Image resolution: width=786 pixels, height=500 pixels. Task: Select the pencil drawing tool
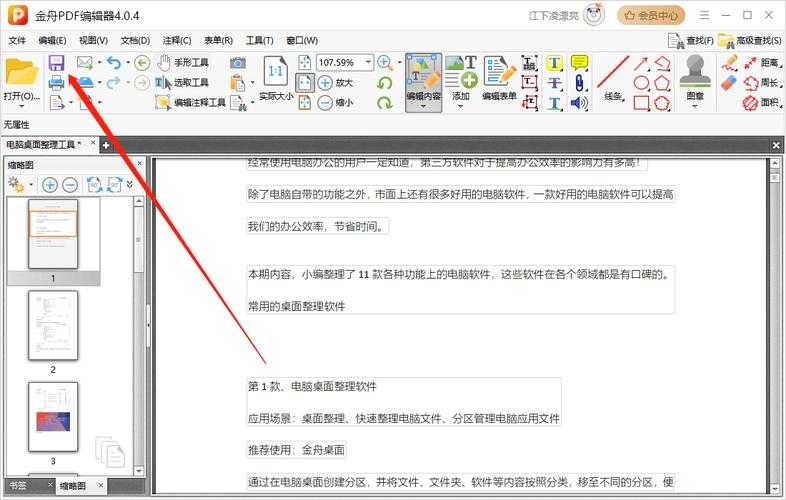[730, 63]
